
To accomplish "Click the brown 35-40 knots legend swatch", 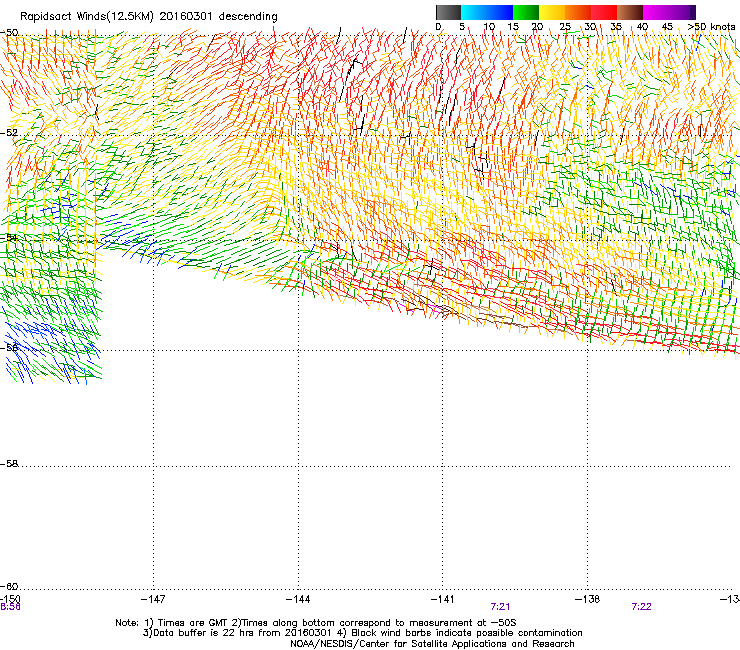I will pos(630,12).
